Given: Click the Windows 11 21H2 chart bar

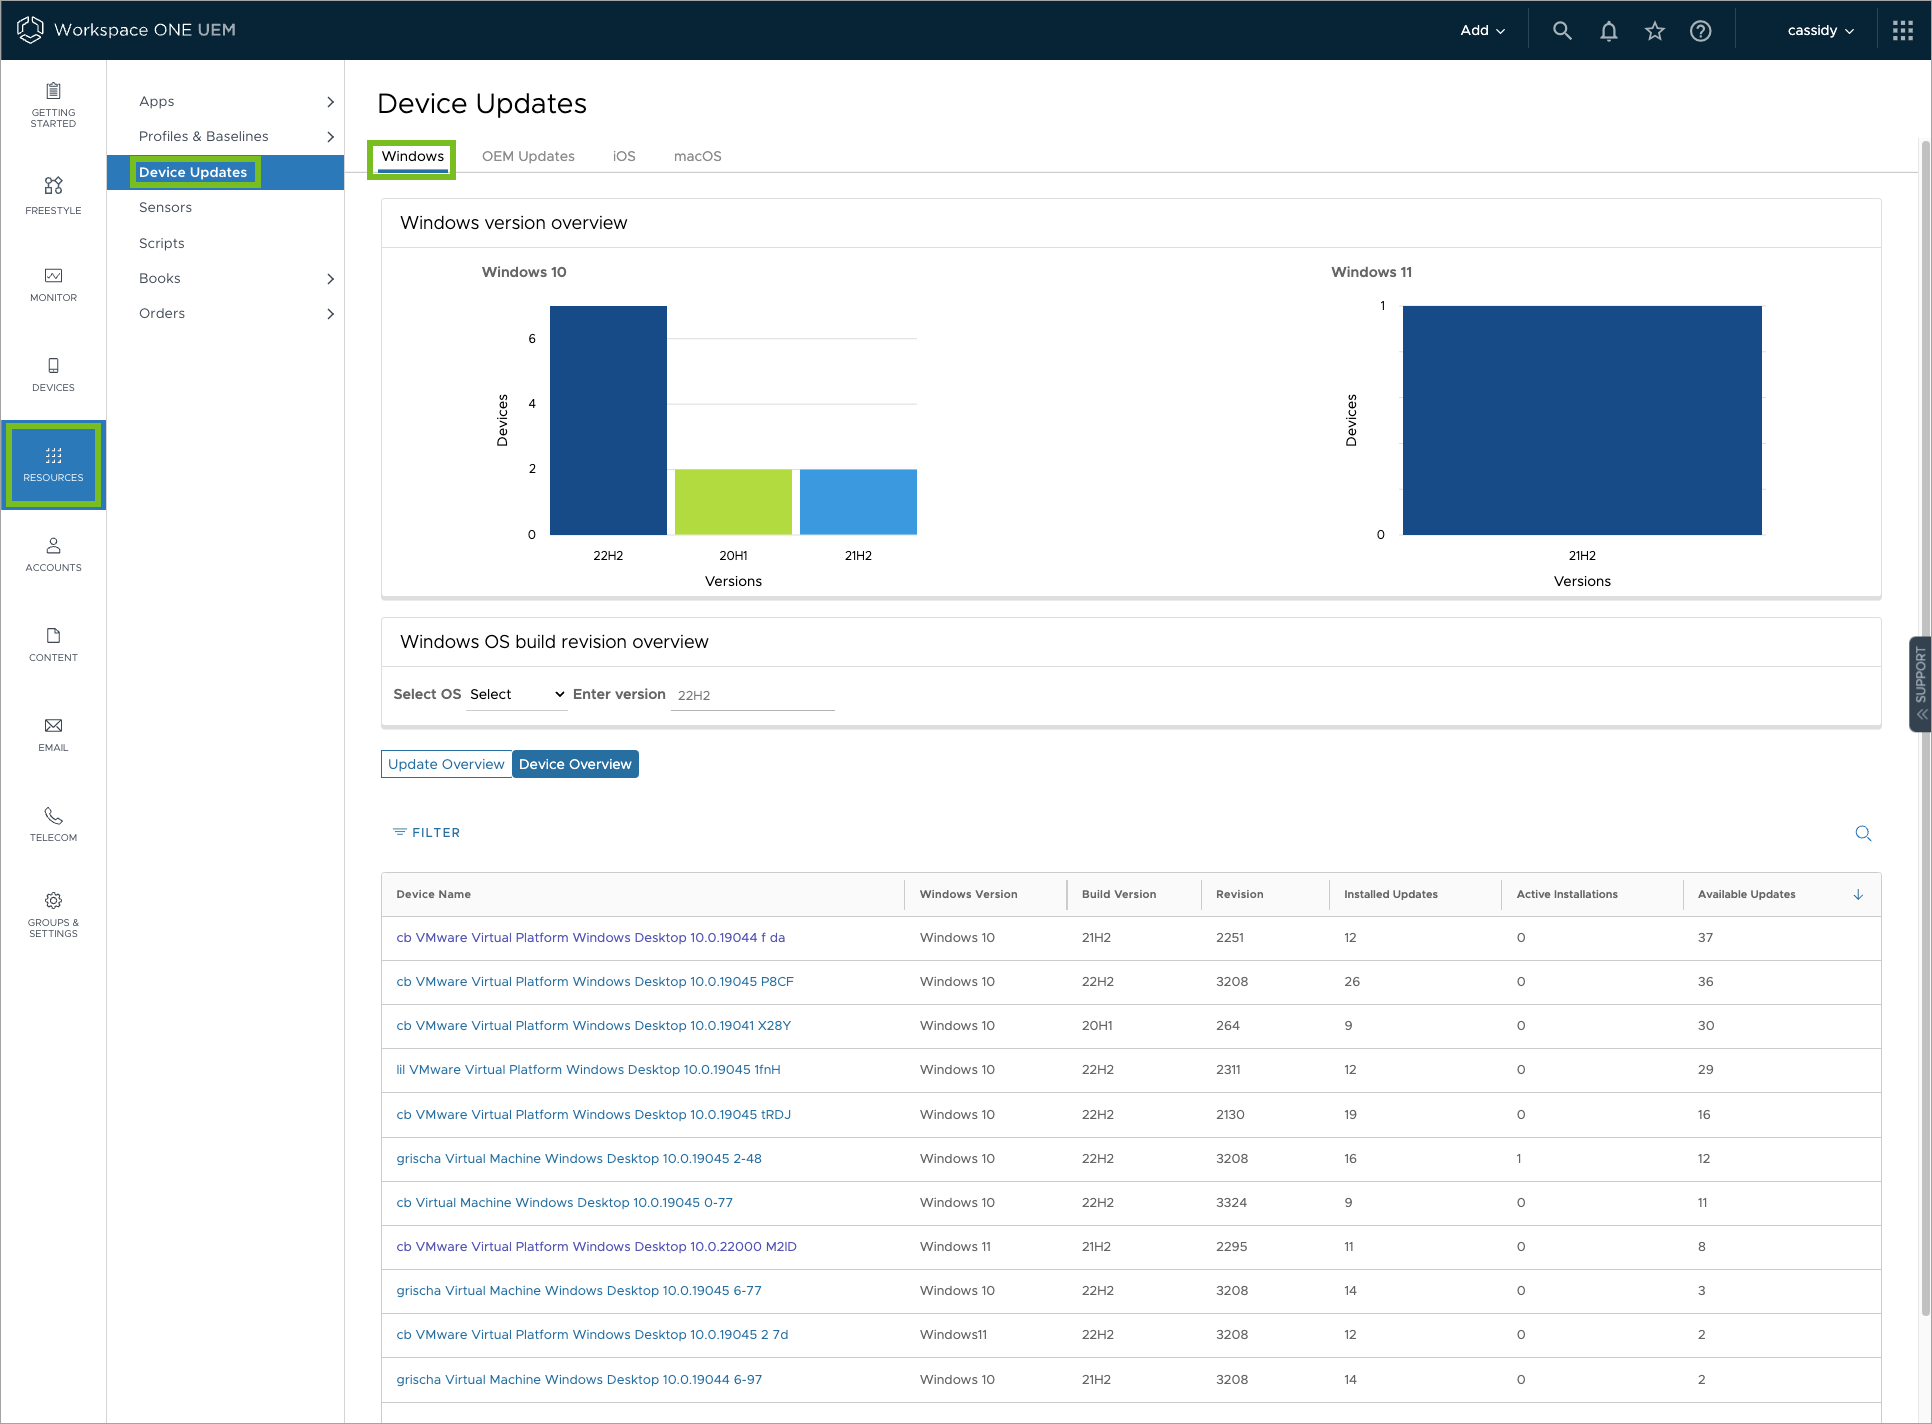Looking at the screenshot, I should (x=1582, y=420).
